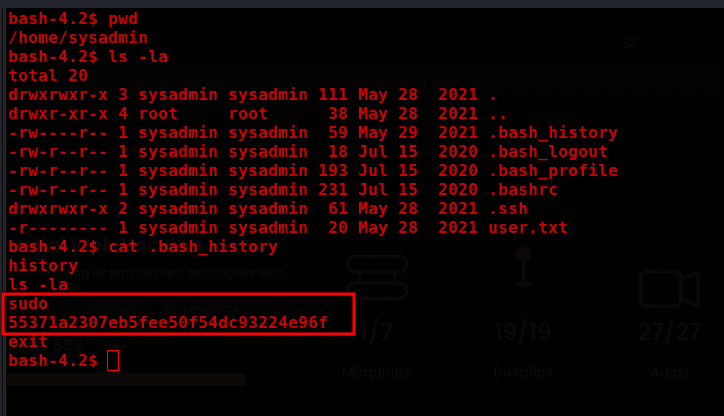This screenshot has height=416, width=724.
Task: Click the .bash_profile file entry
Action: [x=553, y=171]
